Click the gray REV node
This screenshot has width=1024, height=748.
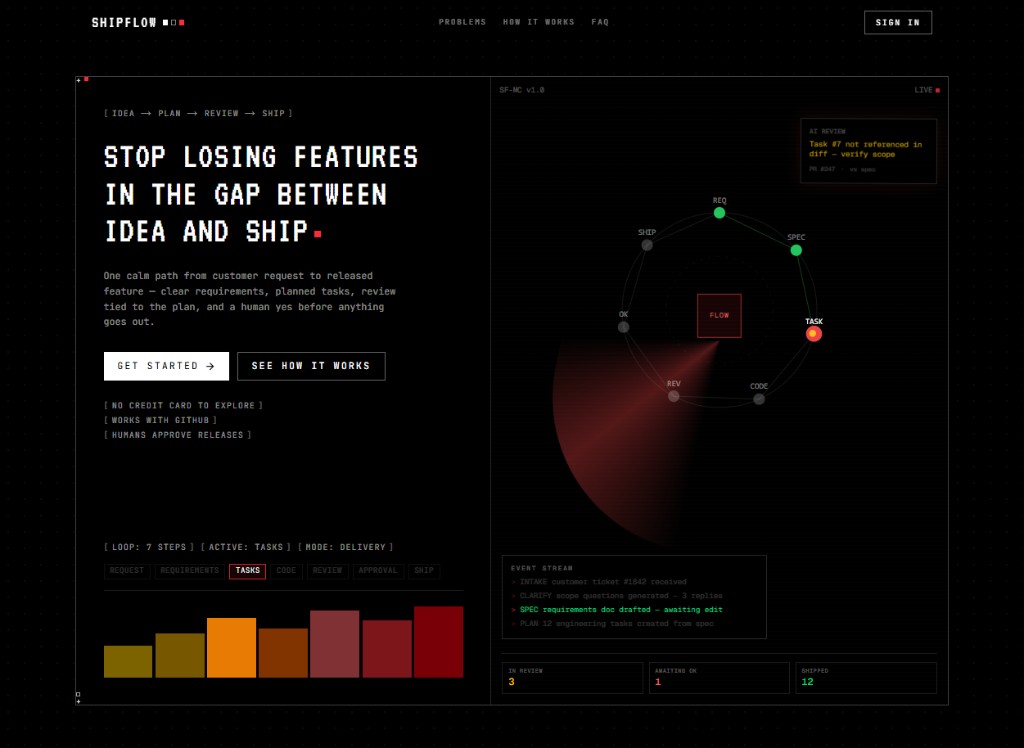[x=673, y=396]
